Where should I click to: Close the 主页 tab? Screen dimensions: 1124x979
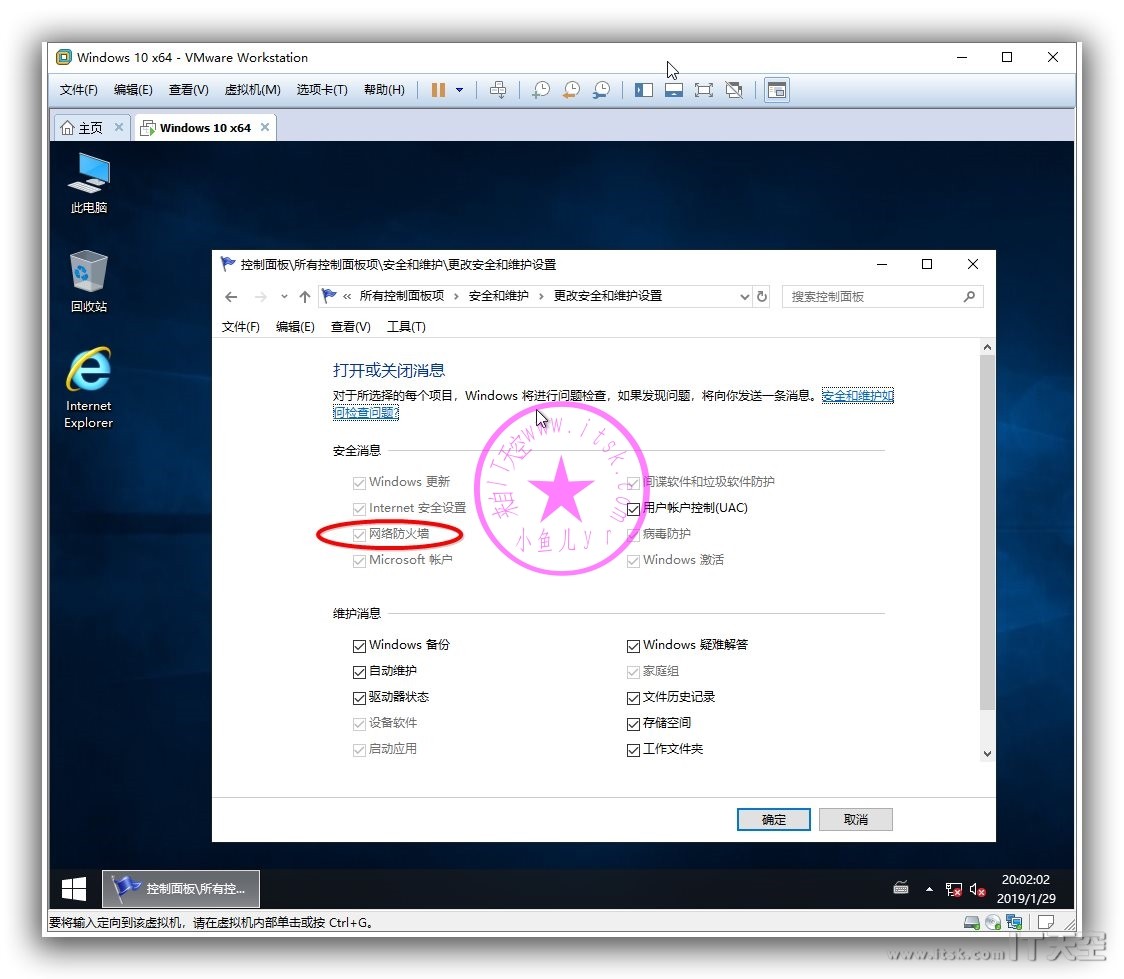coord(119,127)
